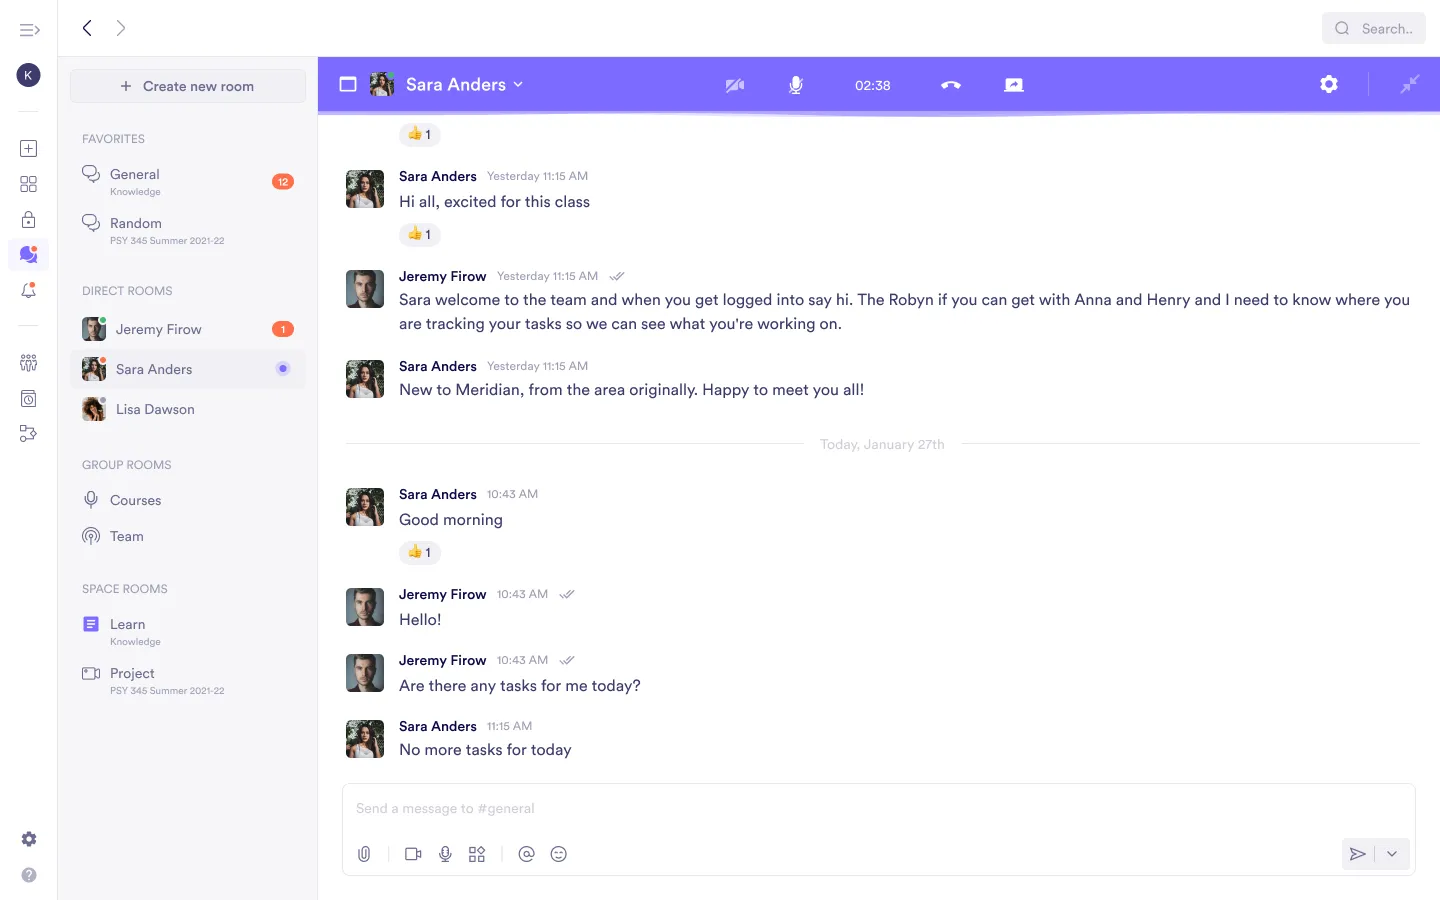Toggle the camera in the active call
The height and width of the screenshot is (900, 1440).
(x=735, y=85)
